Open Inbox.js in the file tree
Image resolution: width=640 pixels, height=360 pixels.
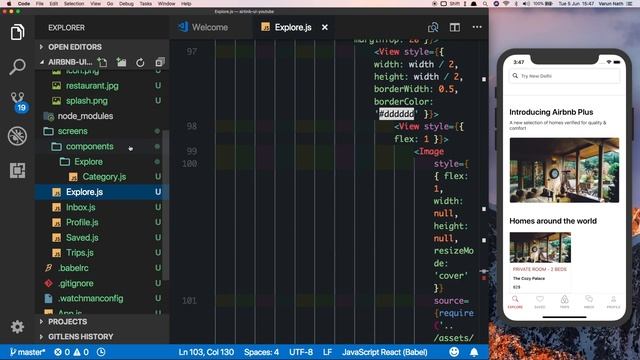80,207
